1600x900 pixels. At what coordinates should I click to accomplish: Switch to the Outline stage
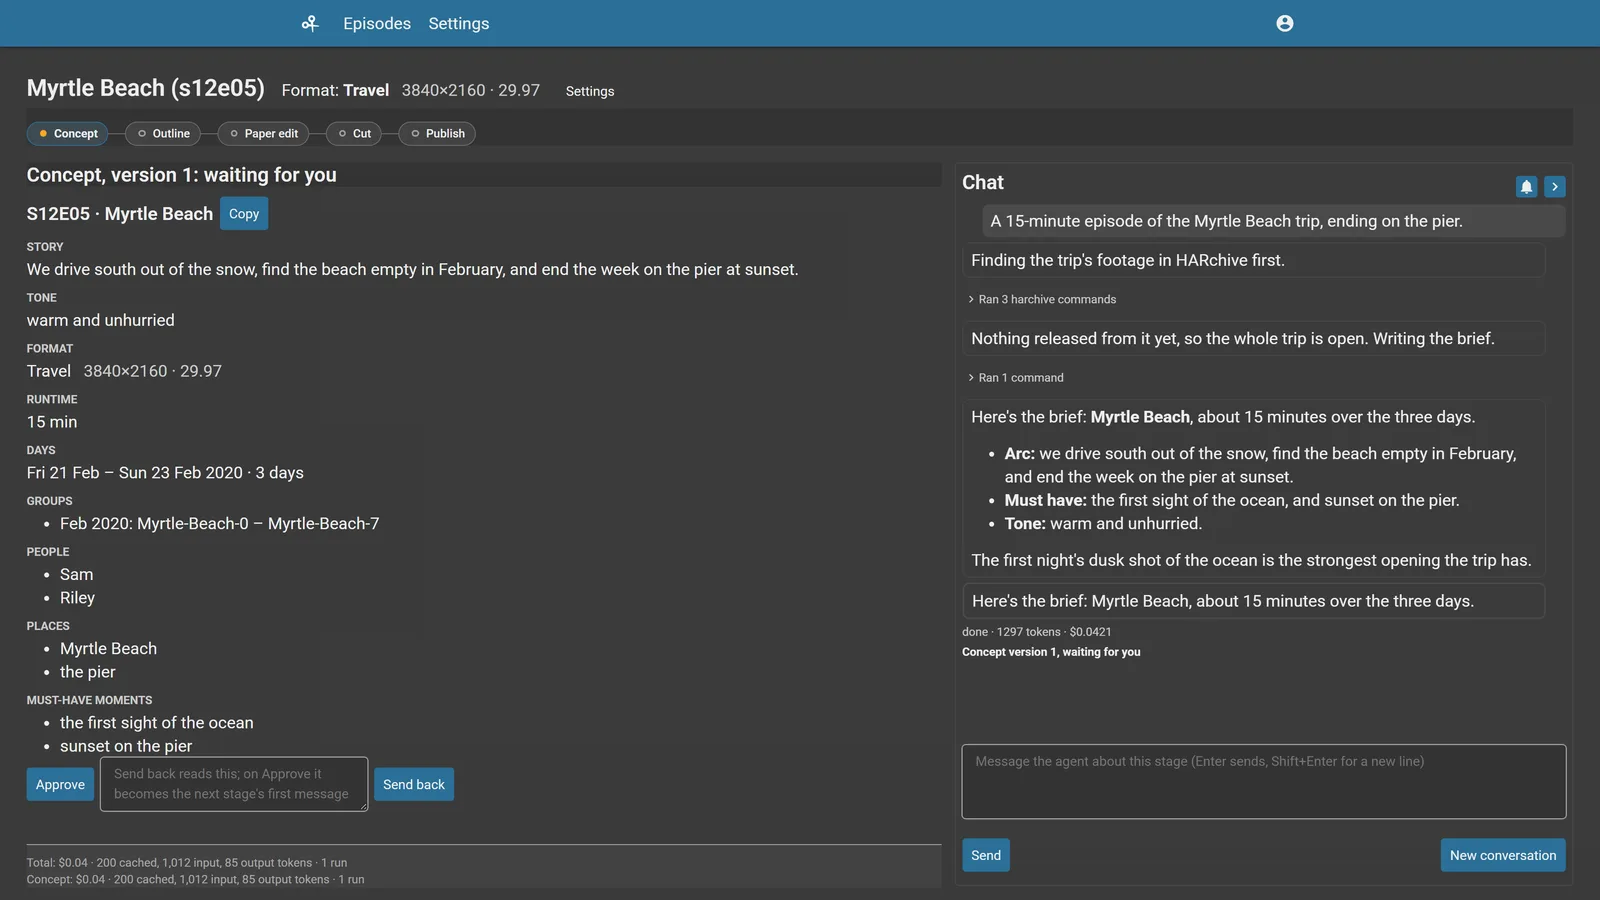(163, 133)
